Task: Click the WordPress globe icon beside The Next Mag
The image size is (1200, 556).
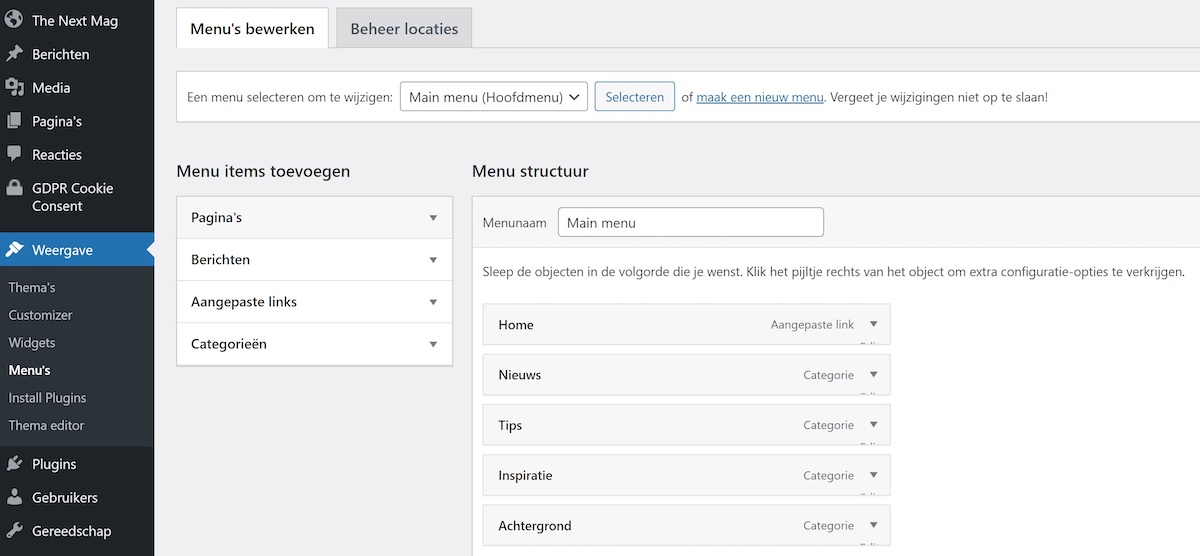Action: pyautogui.click(x=14, y=20)
